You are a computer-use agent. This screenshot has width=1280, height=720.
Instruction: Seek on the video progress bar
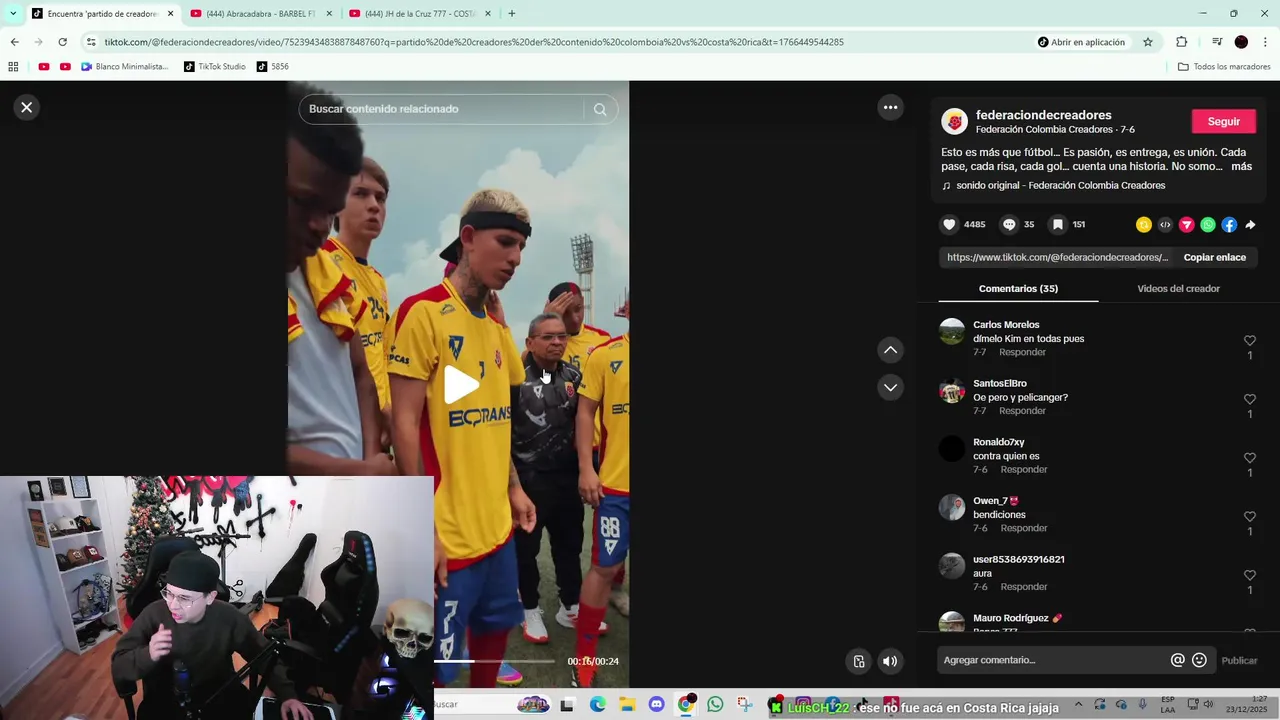click(x=494, y=661)
